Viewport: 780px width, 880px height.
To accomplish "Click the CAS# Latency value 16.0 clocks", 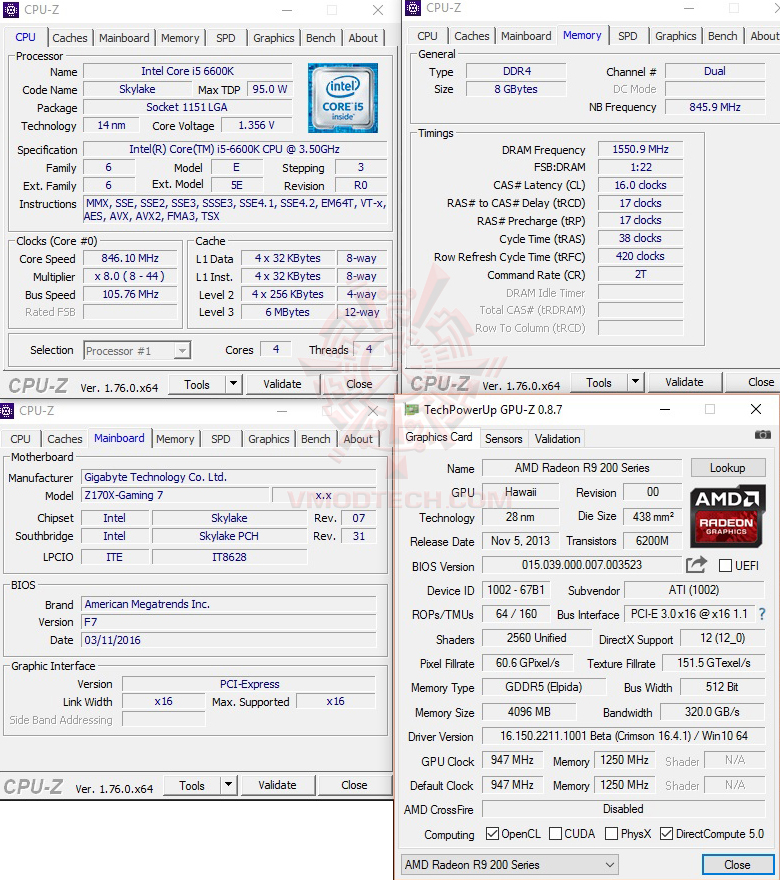I will [640, 185].
